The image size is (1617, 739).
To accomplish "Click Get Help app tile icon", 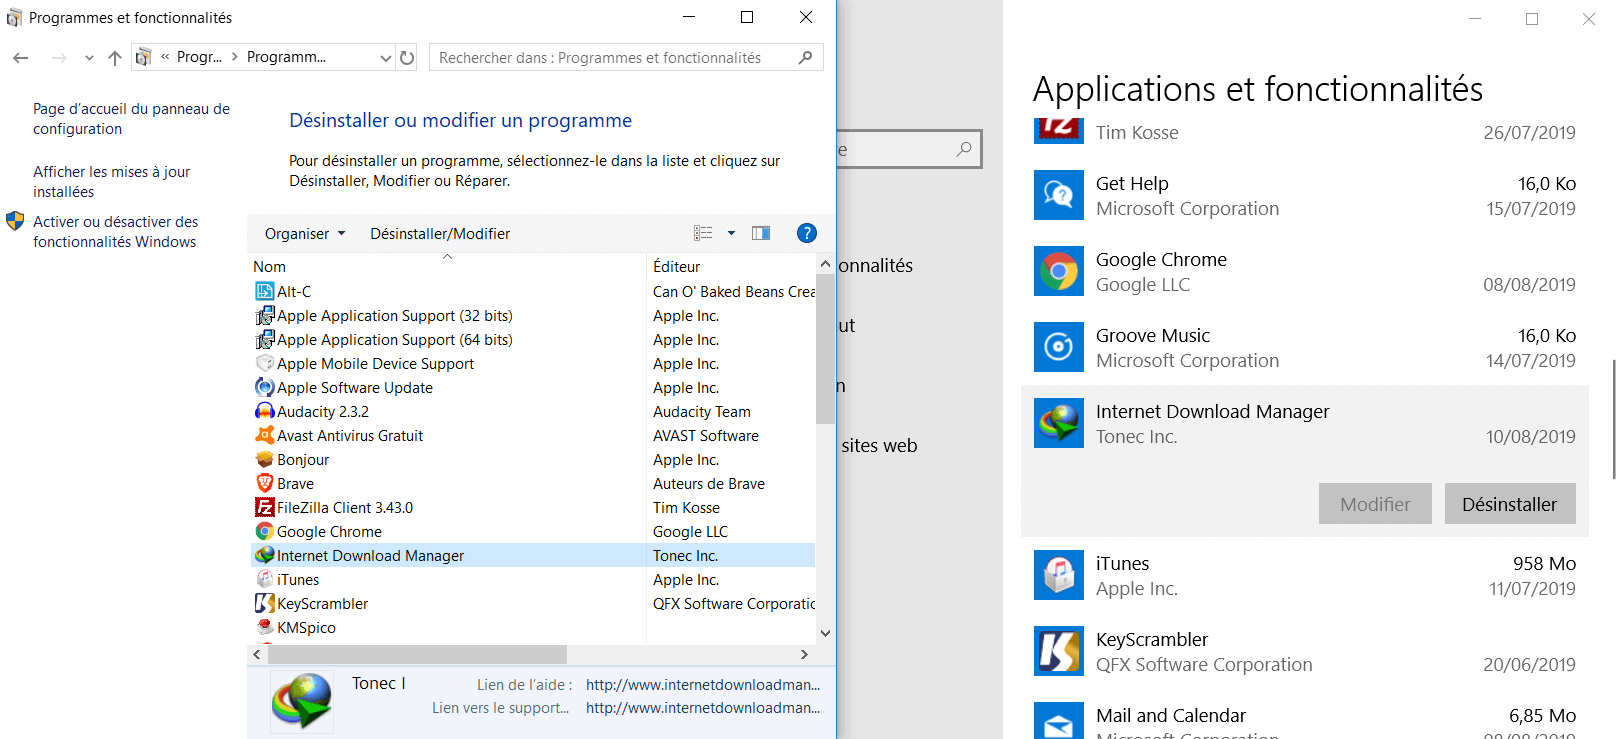I will [x=1058, y=195].
